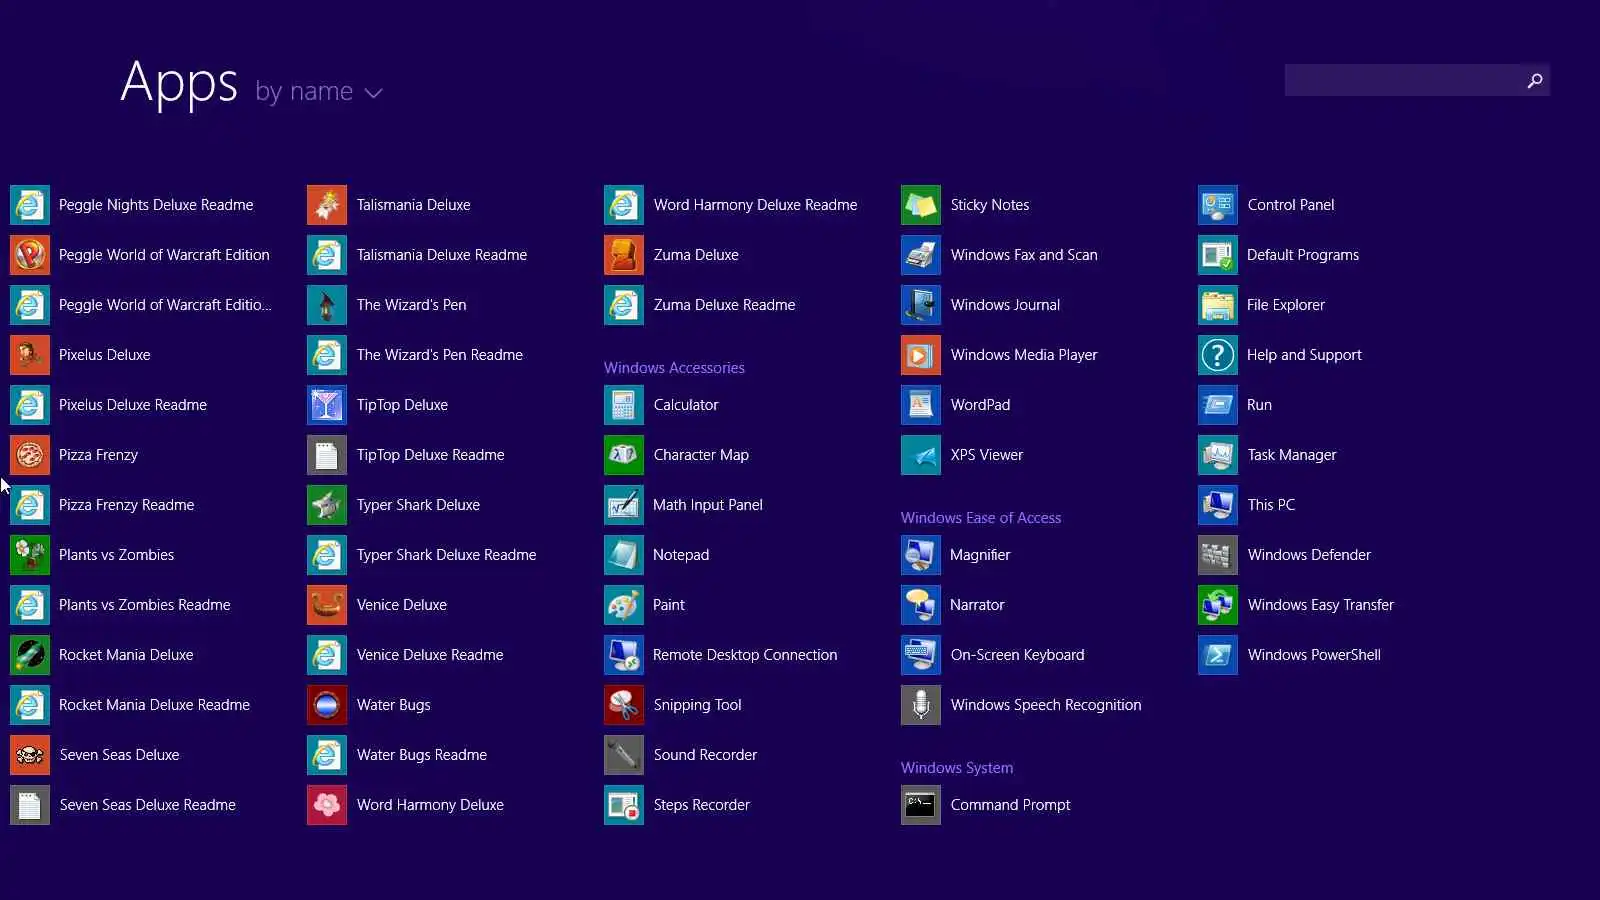Select the Windows Ease of Access header
This screenshot has height=900, width=1600.
[x=981, y=518]
